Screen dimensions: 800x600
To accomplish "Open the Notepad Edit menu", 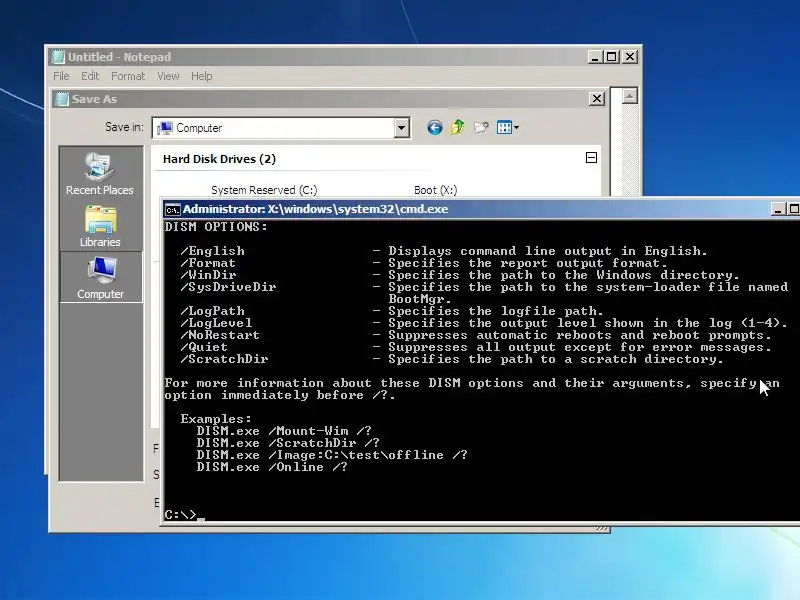I will [90, 76].
